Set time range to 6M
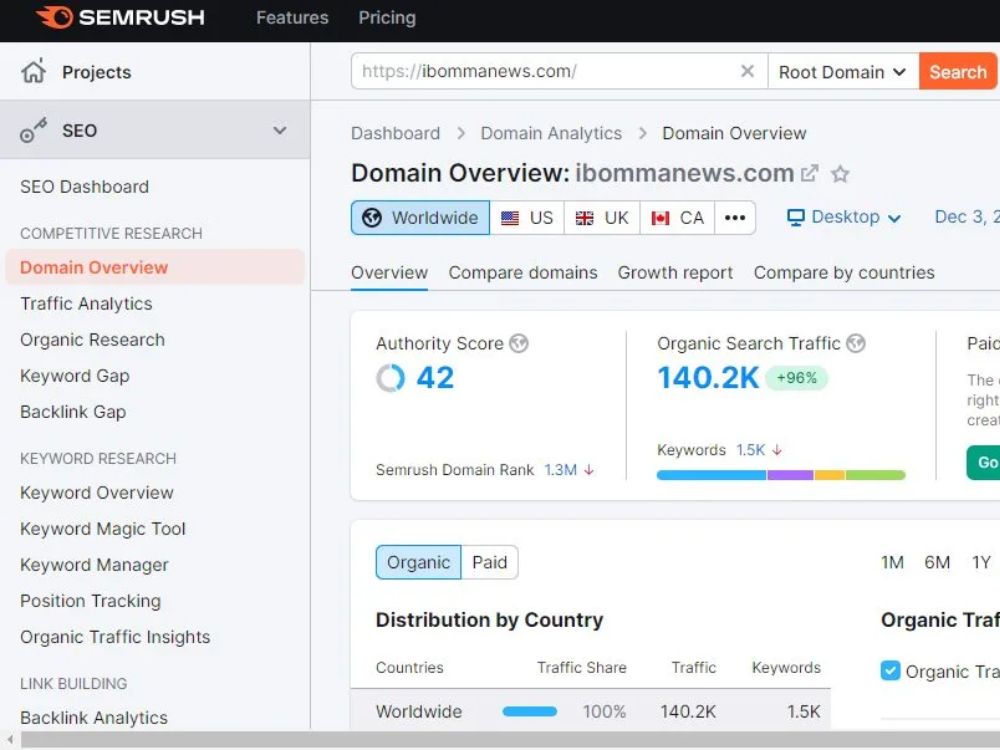The image size is (1000, 750). (937, 562)
